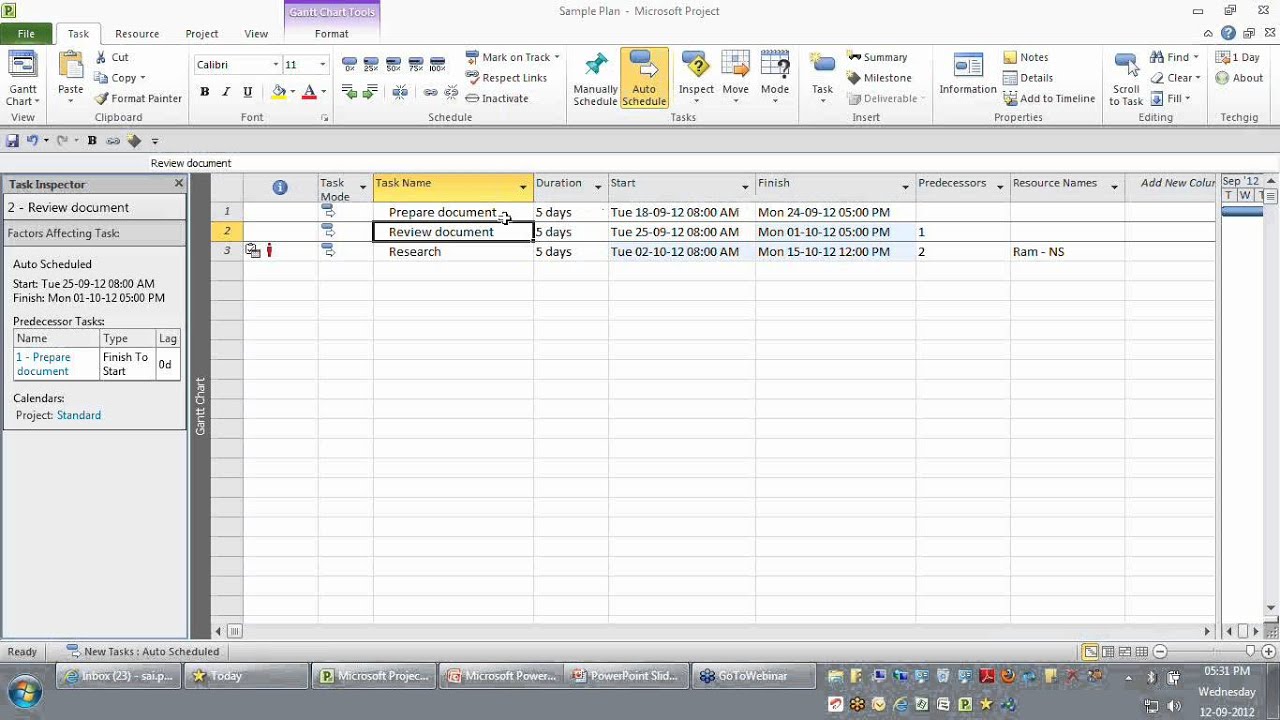Open the Task Name column filter
This screenshot has height=720, width=1280.
tap(523, 187)
